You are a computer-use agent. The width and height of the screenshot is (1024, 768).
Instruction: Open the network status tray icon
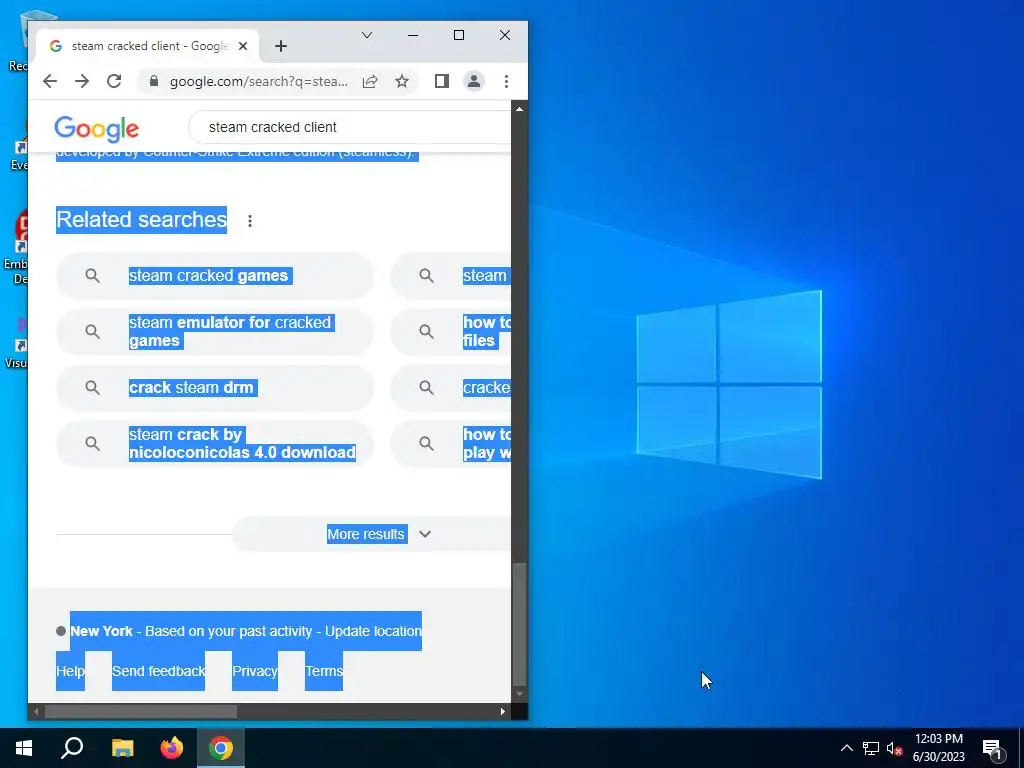(x=871, y=748)
